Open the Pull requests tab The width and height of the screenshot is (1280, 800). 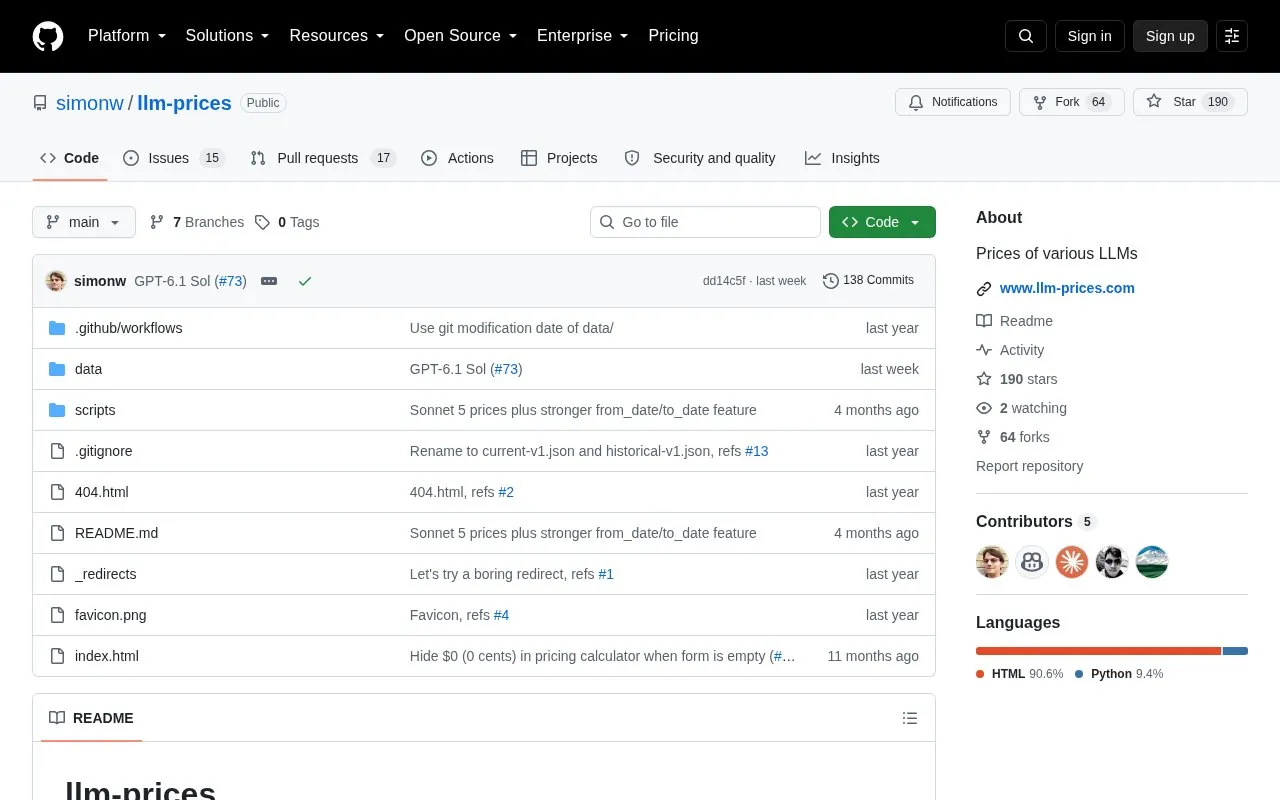(x=323, y=158)
